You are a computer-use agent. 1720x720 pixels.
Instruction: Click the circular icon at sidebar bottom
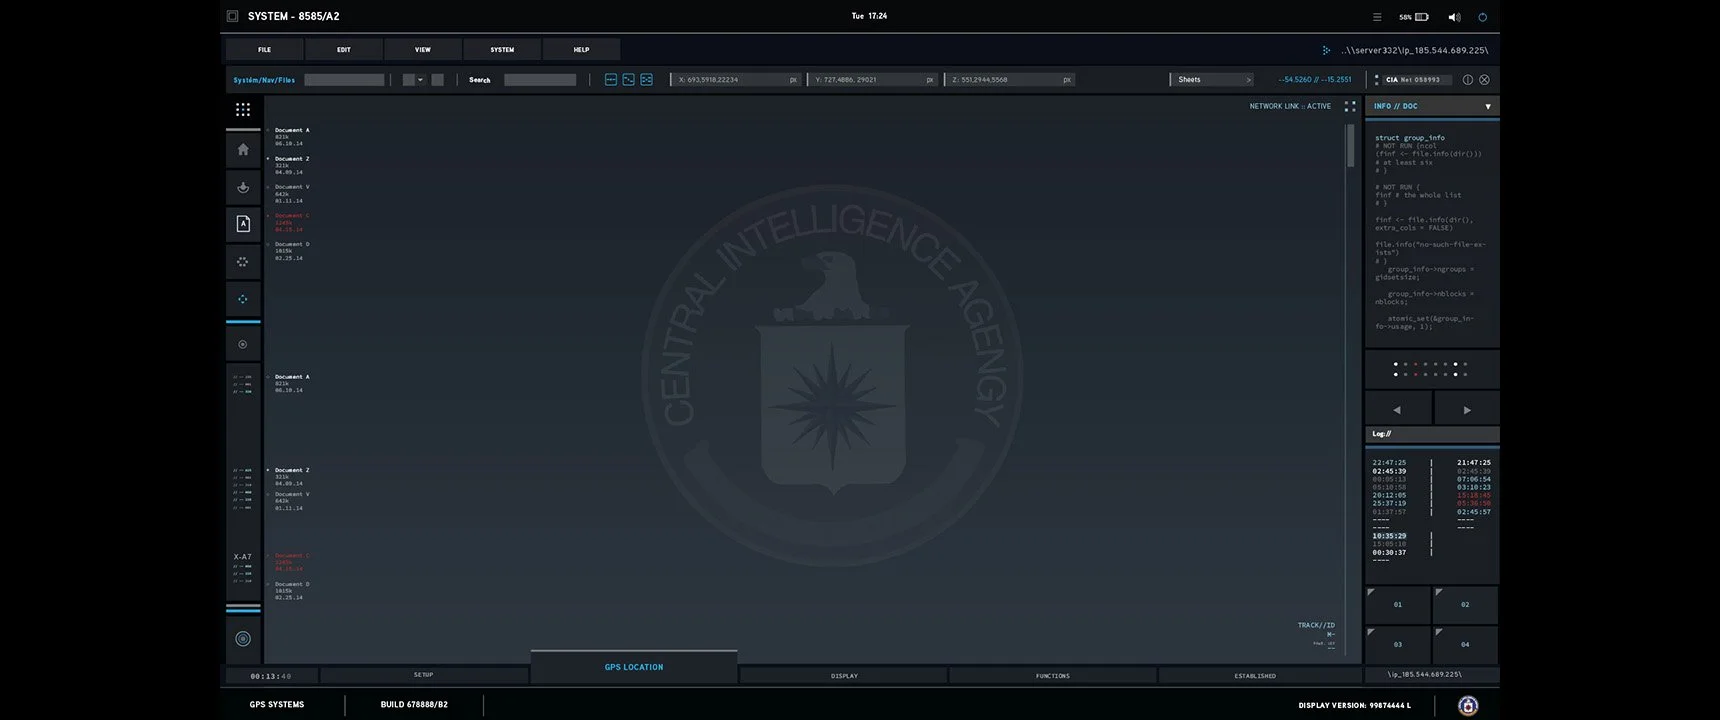(243, 639)
